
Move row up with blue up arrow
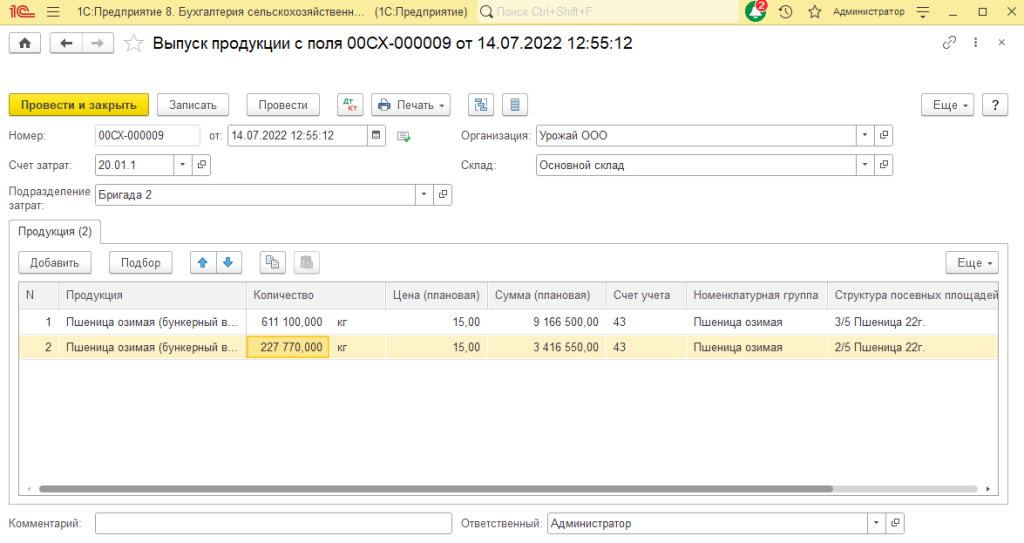click(x=203, y=262)
